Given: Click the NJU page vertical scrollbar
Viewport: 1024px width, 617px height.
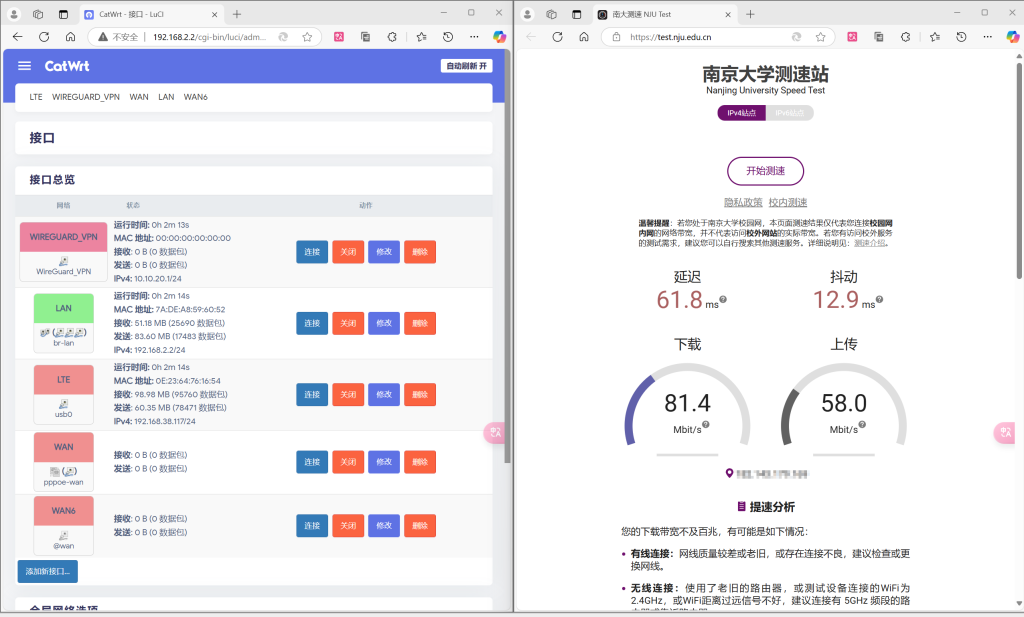Looking at the screenshot, I should [x=1019, y=170].
